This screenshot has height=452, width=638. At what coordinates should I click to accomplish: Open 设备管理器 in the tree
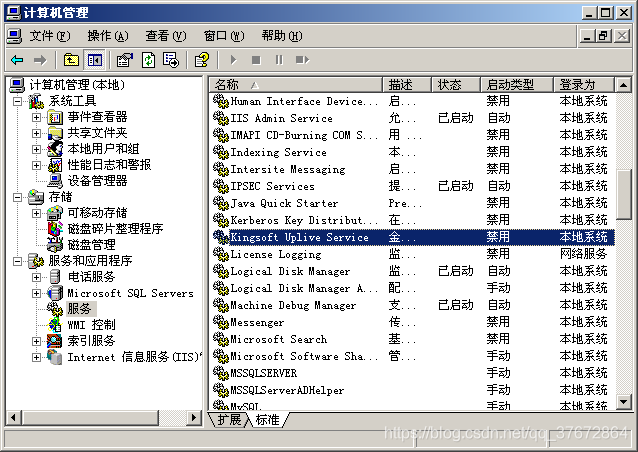tap(97, 181)
